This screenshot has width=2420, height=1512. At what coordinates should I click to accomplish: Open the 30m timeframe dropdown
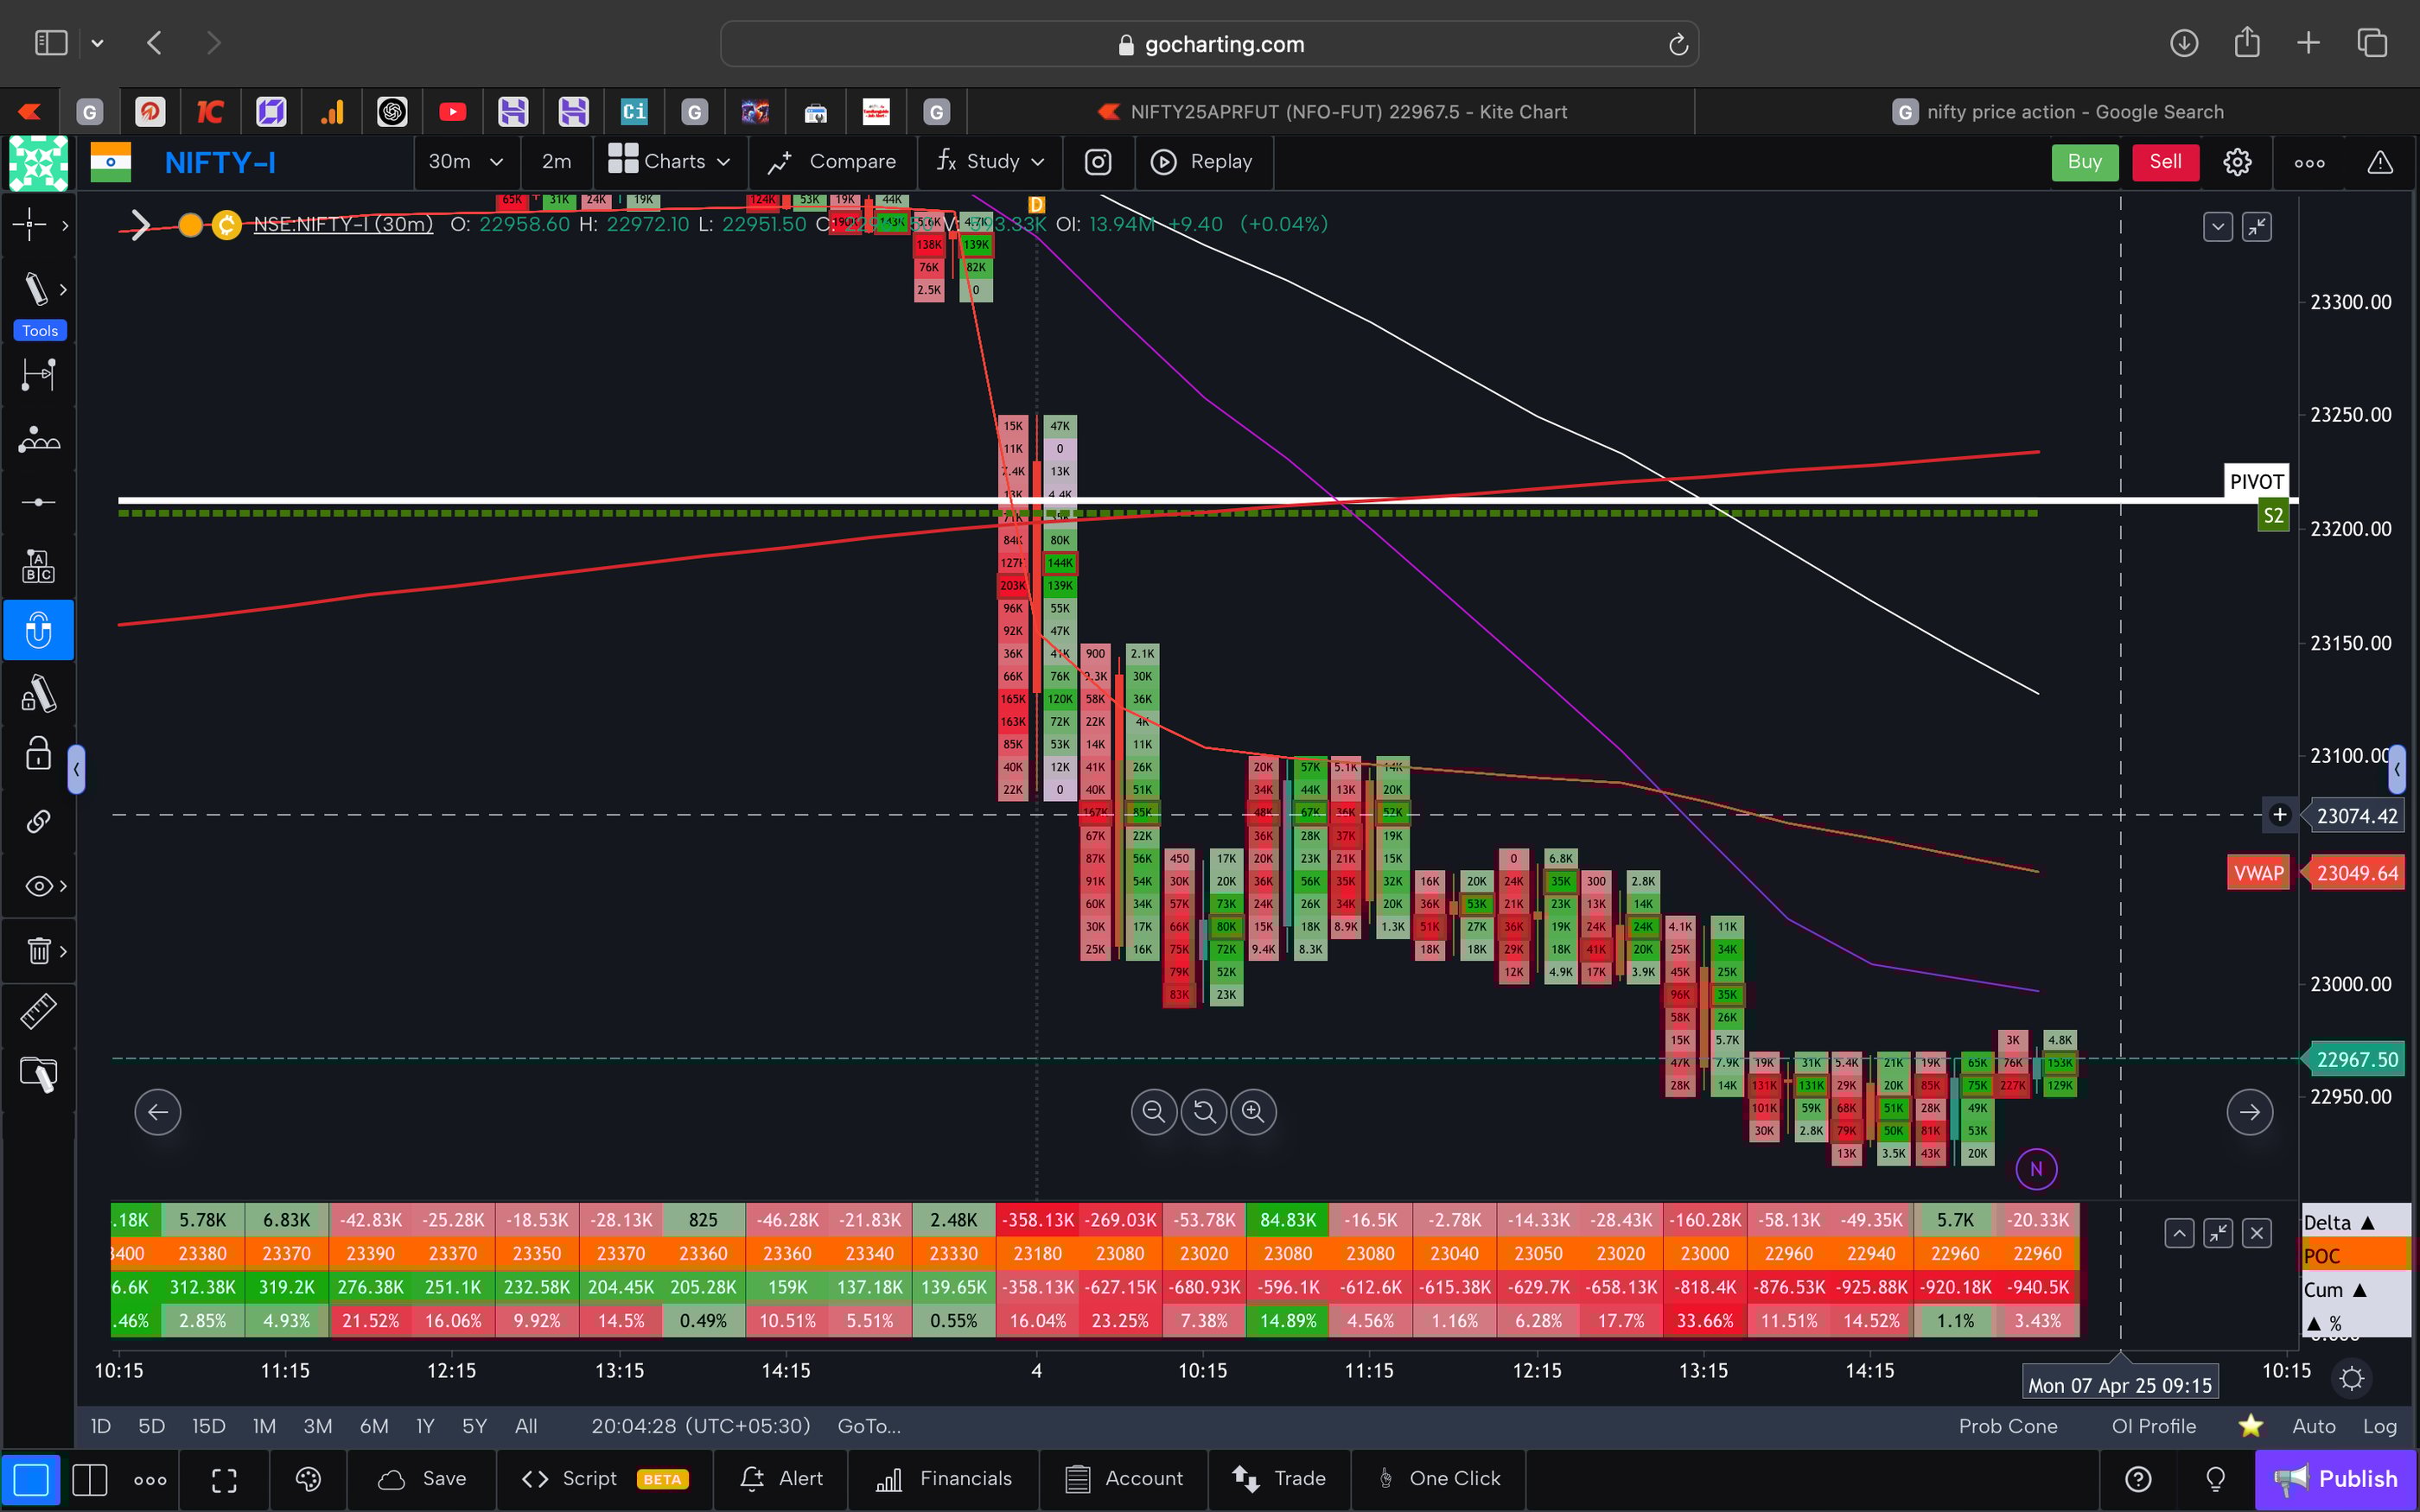[466, 161]
